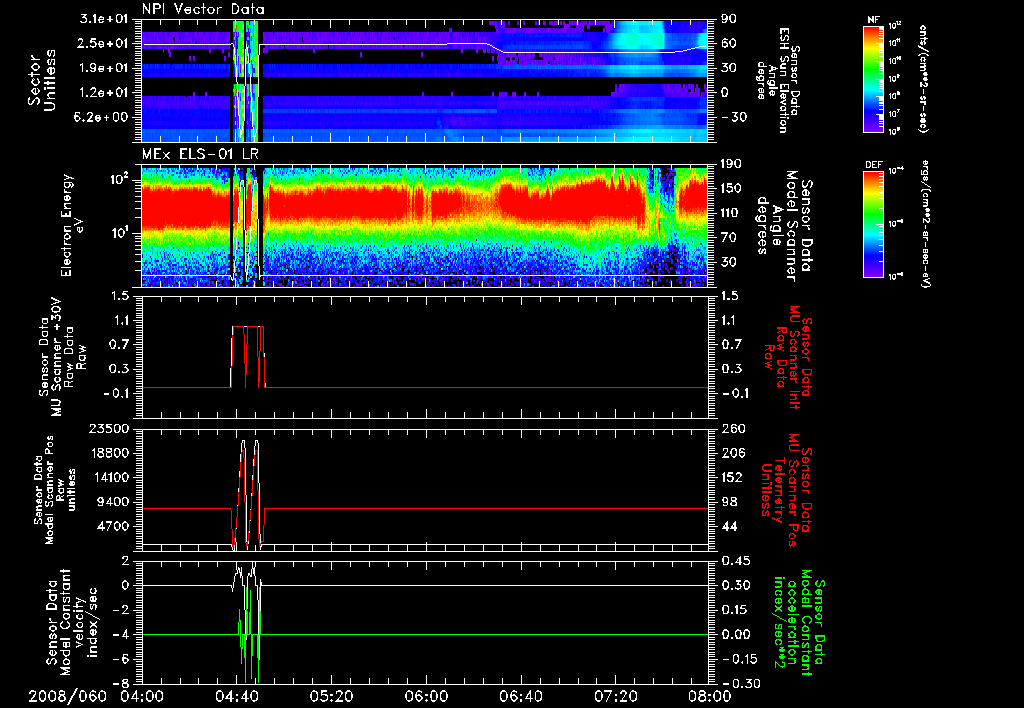The height and width of the screenshot is (708, 1024).
Task: Click the "3.1e+01" sector tick label
Action: click(x=104, y=19)
